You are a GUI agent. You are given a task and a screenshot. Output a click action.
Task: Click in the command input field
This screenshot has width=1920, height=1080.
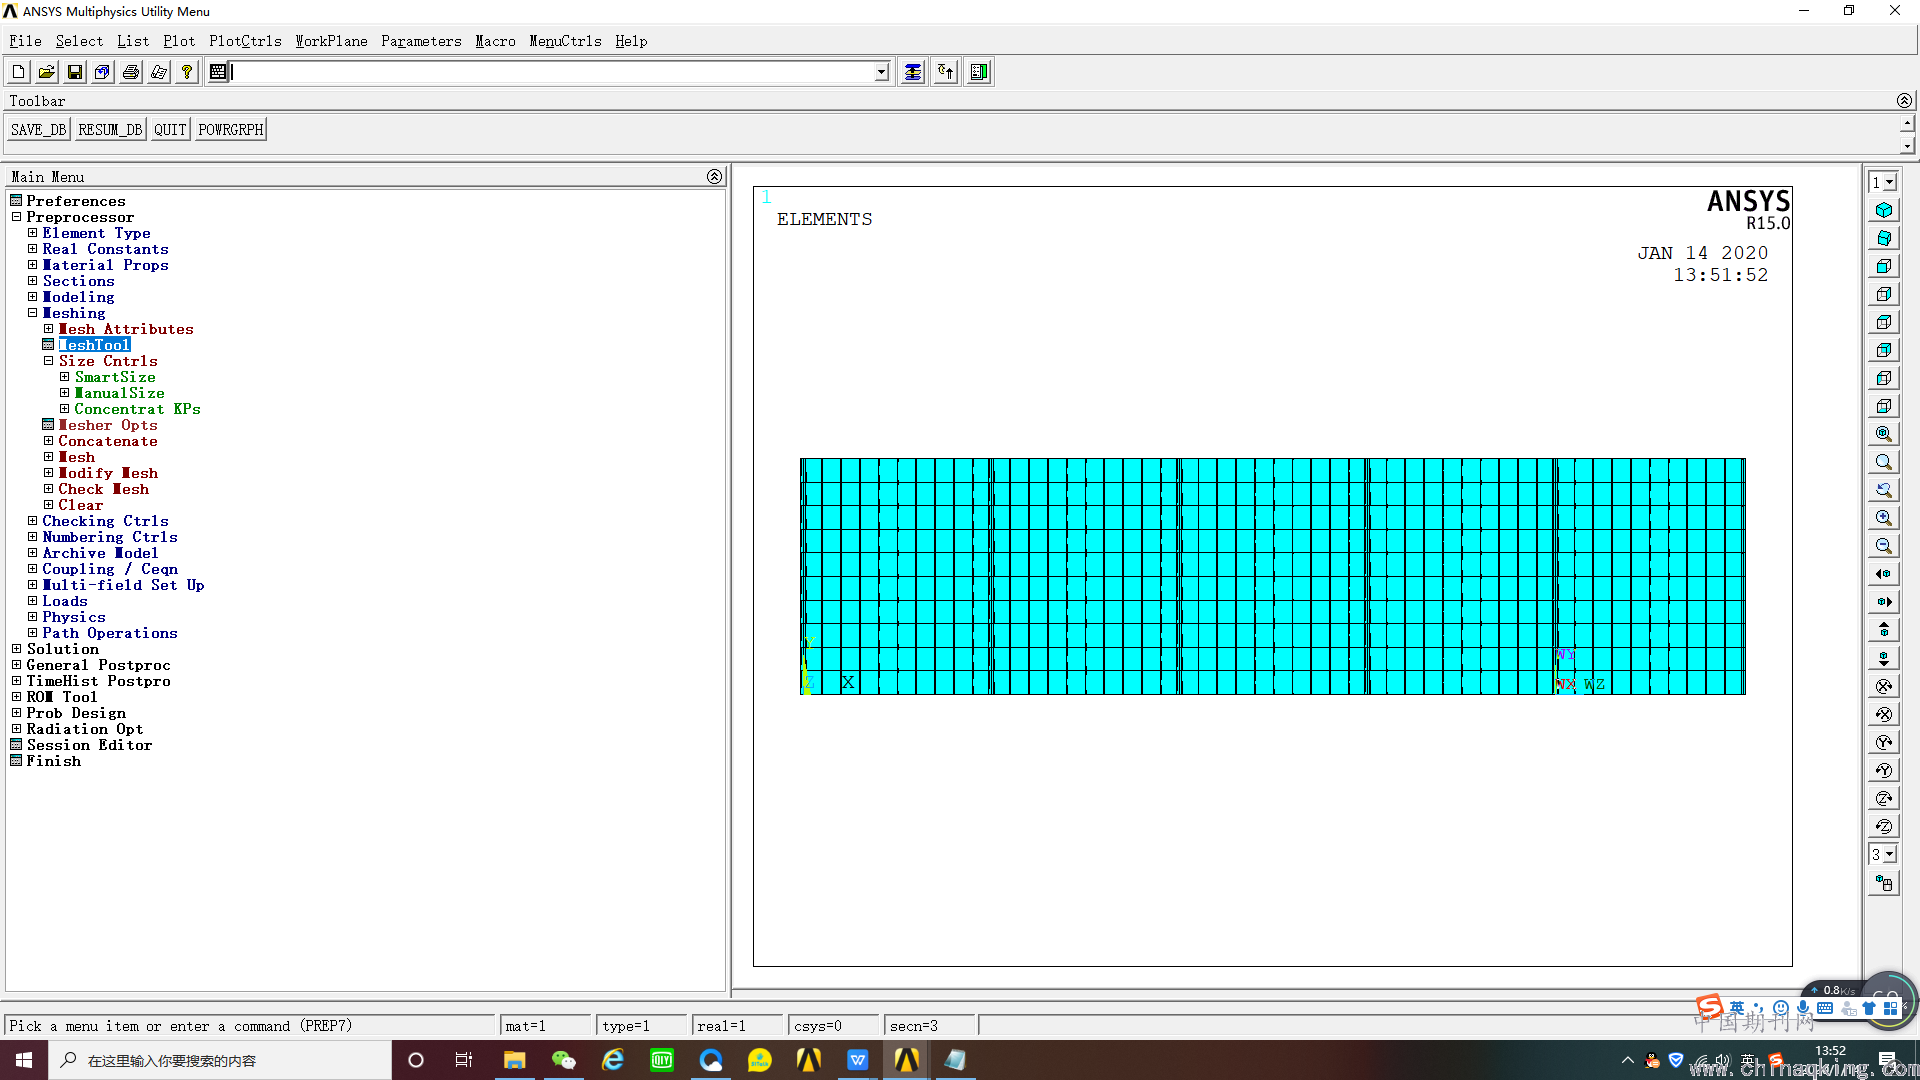pyautogui.click(x=552, y=72)
